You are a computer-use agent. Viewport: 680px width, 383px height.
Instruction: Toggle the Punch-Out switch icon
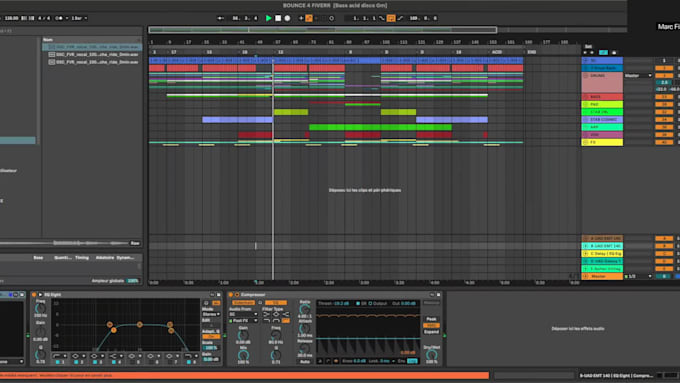(x=400, y=18)
